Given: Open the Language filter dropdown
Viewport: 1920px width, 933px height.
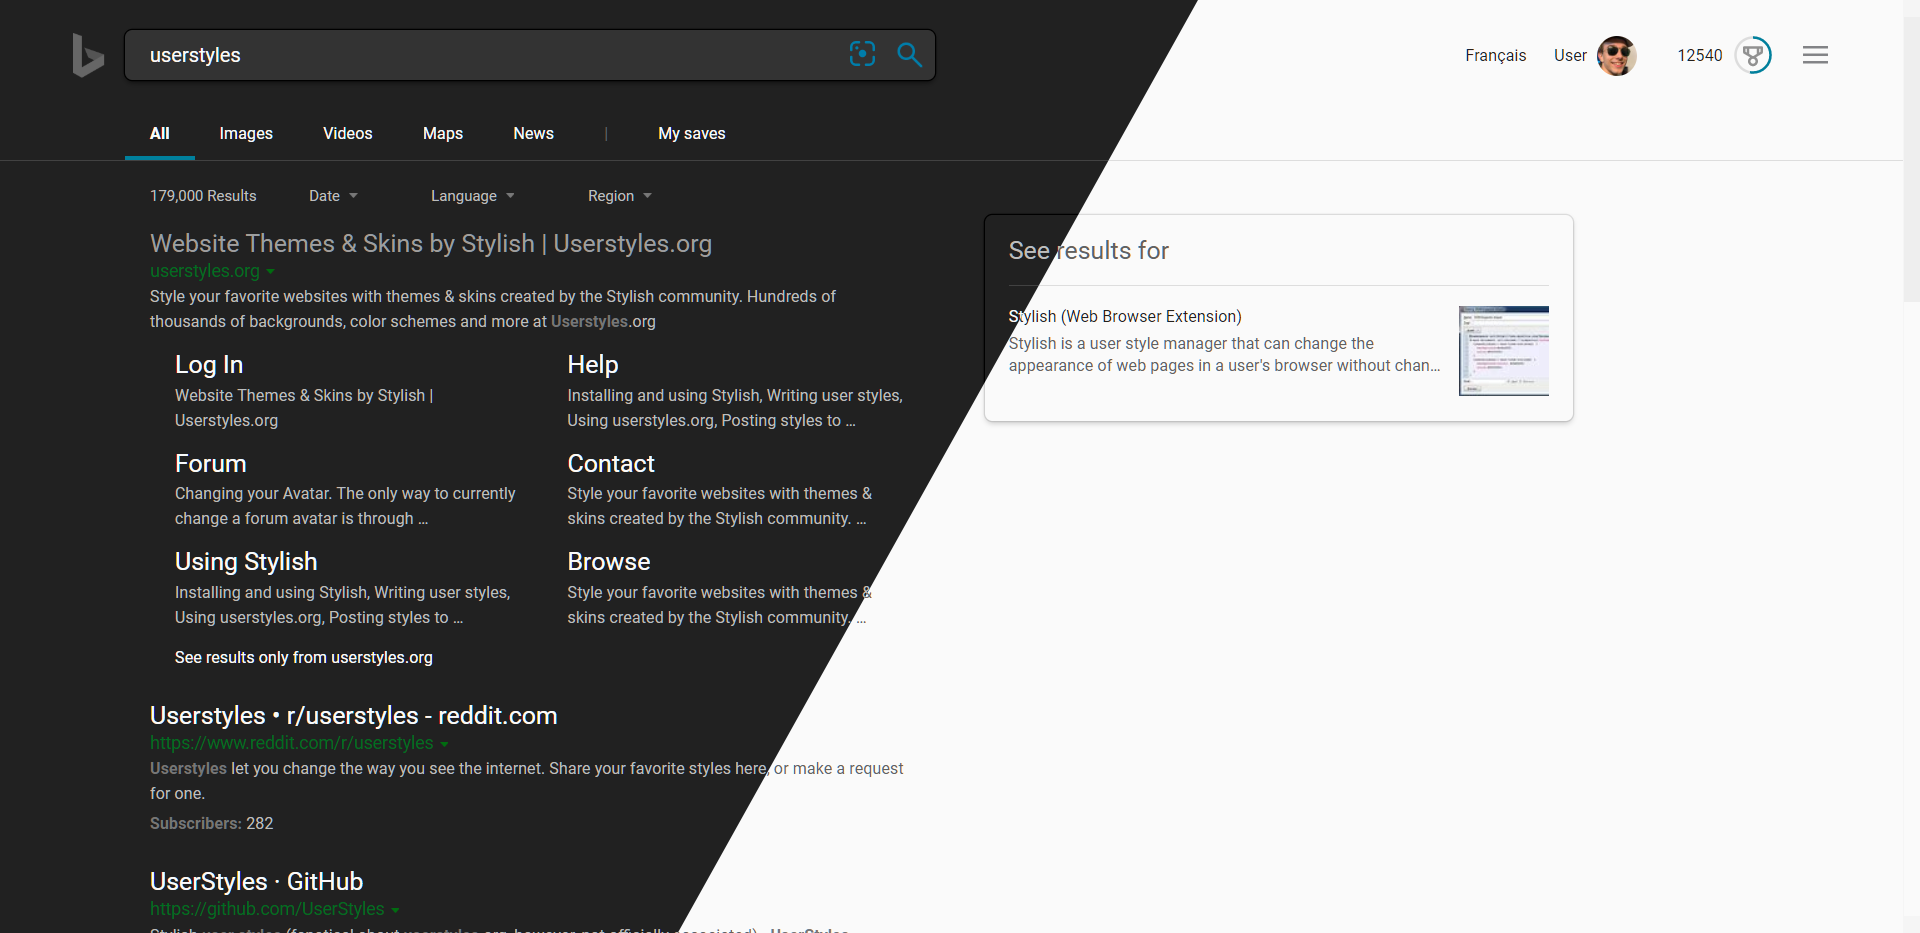Looking at the screenshot, I should coord(472,196).
